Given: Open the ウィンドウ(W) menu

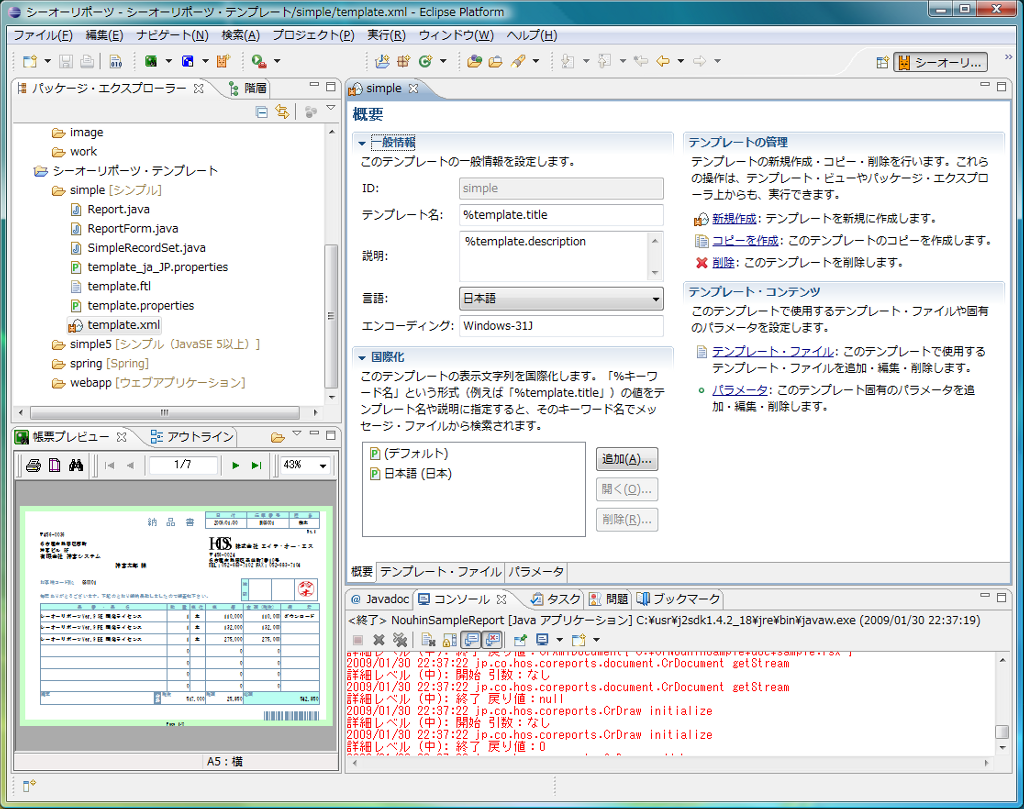Looking at the screenshot, I should (x=456, y=35).
